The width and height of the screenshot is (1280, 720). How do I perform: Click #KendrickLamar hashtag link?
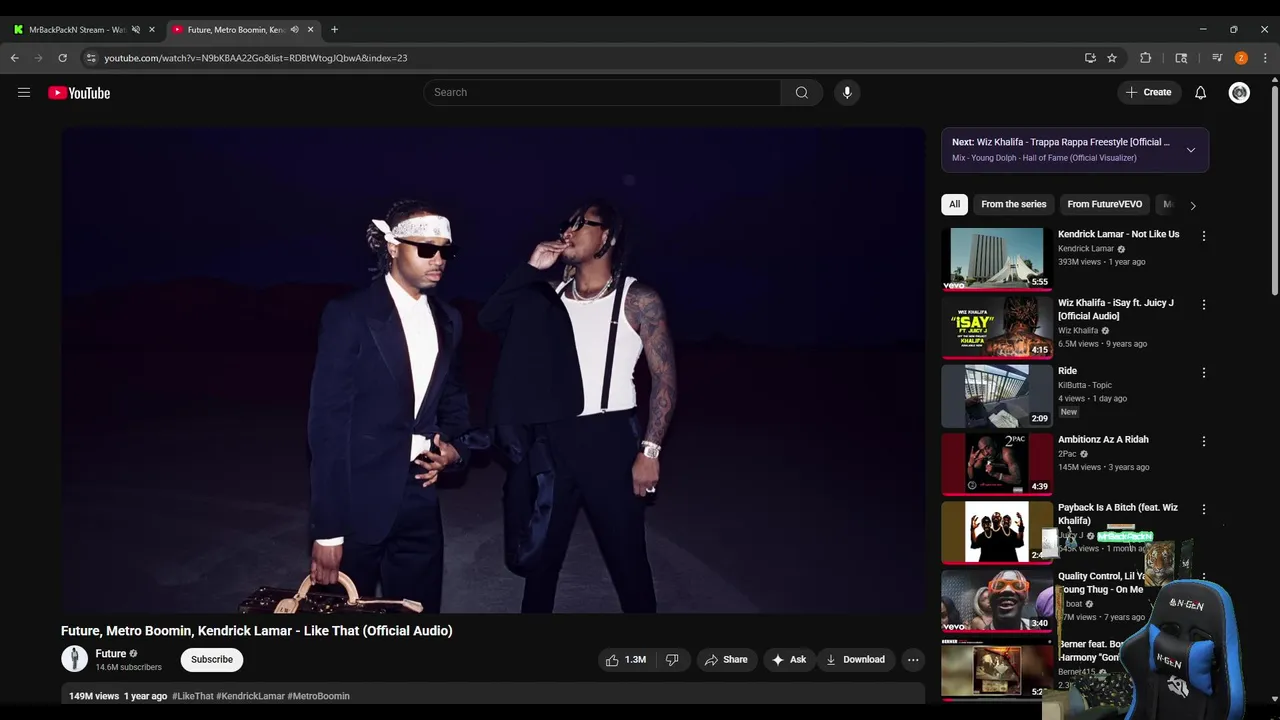click(x=251, y=696)
